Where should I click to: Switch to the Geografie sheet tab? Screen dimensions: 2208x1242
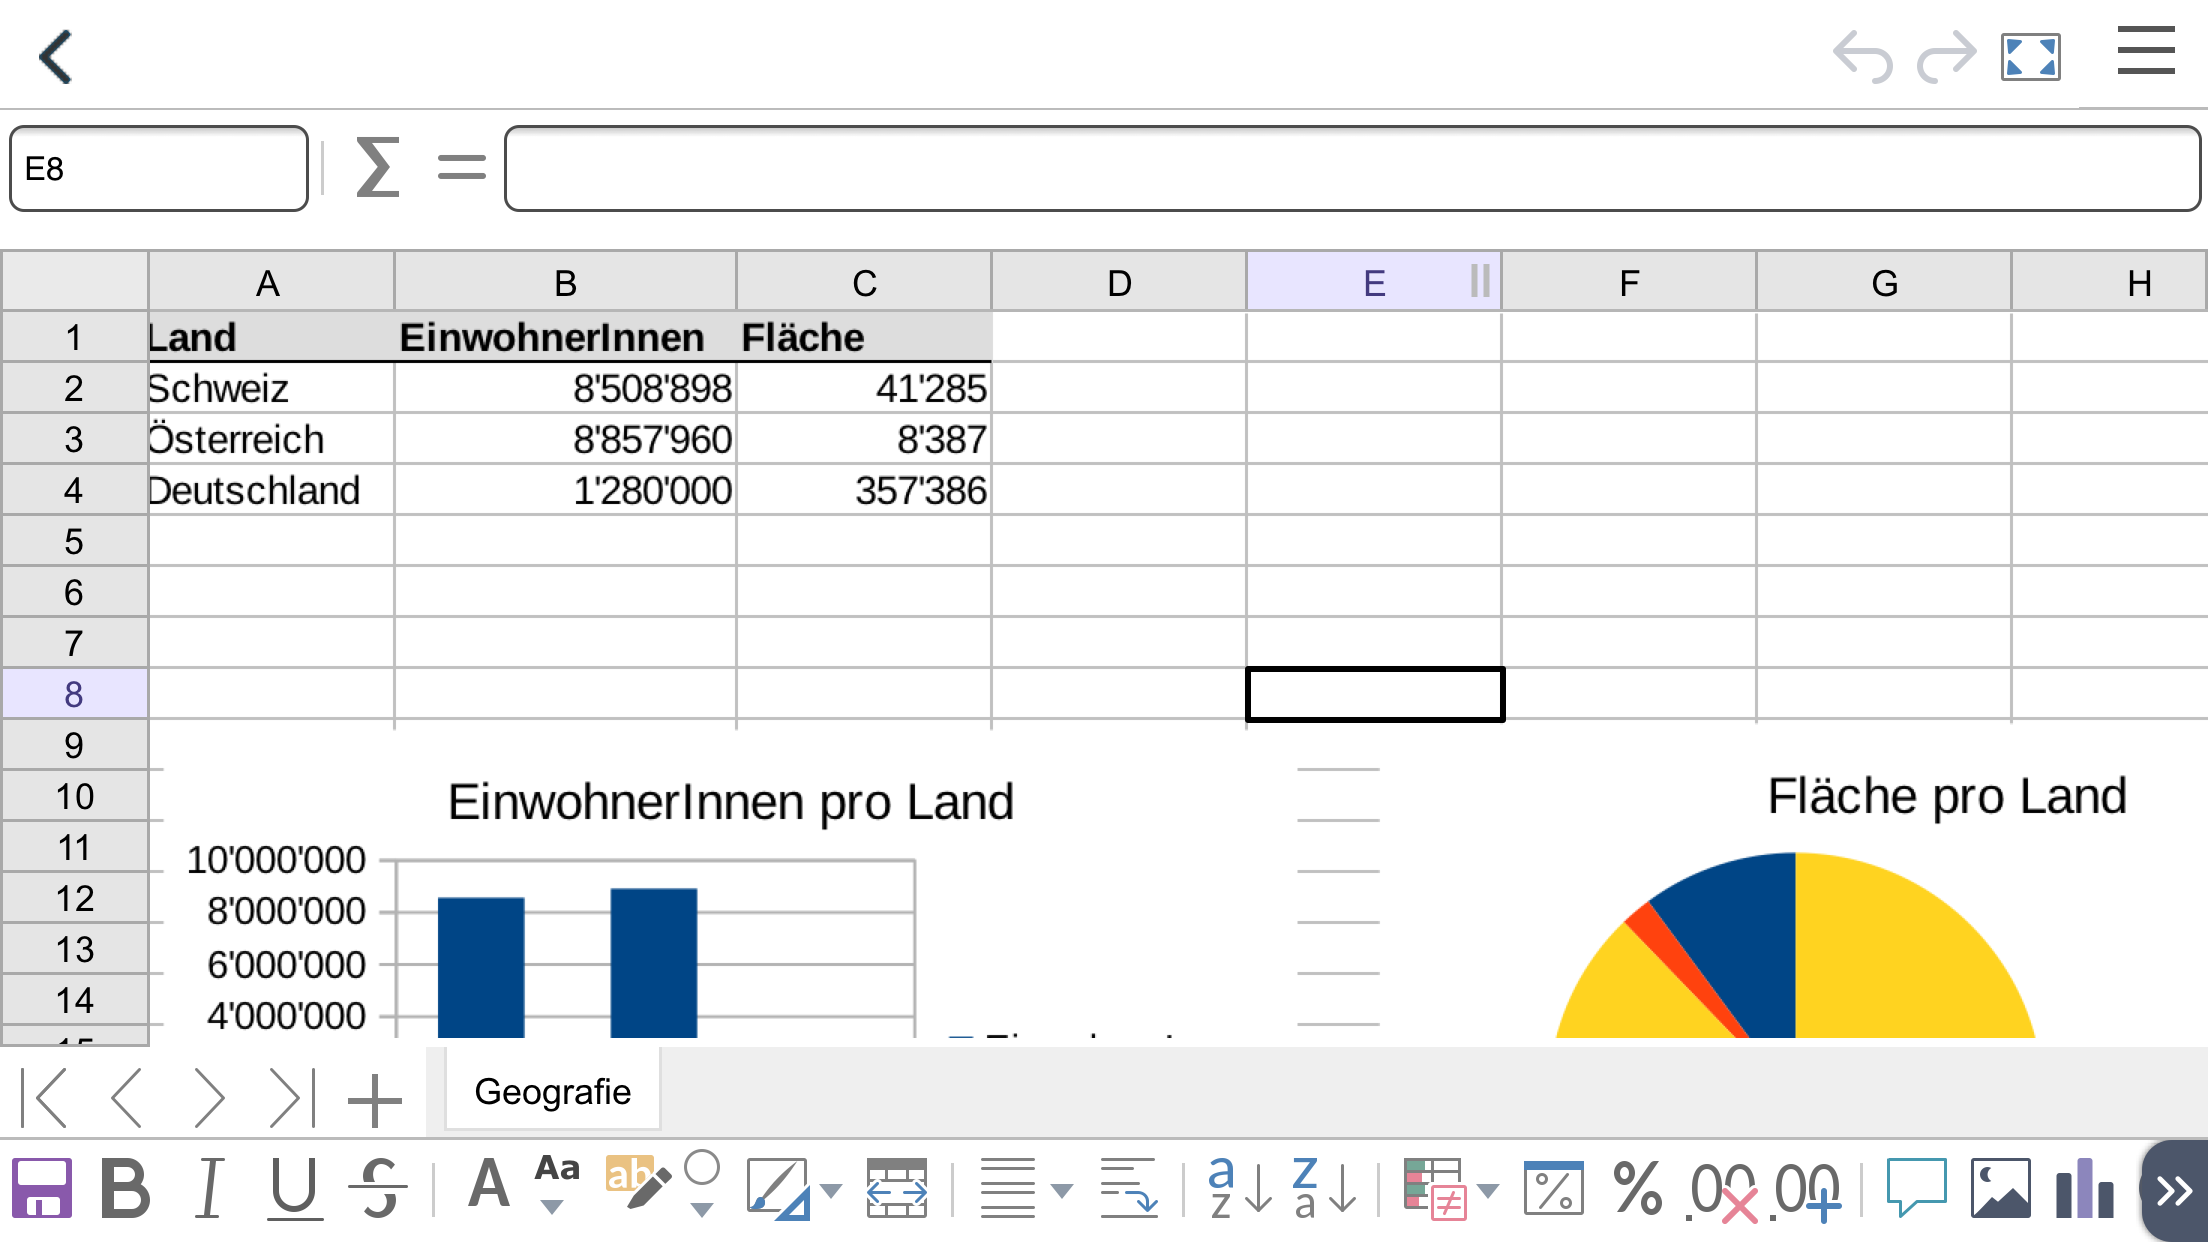(x=552, y=1092)
